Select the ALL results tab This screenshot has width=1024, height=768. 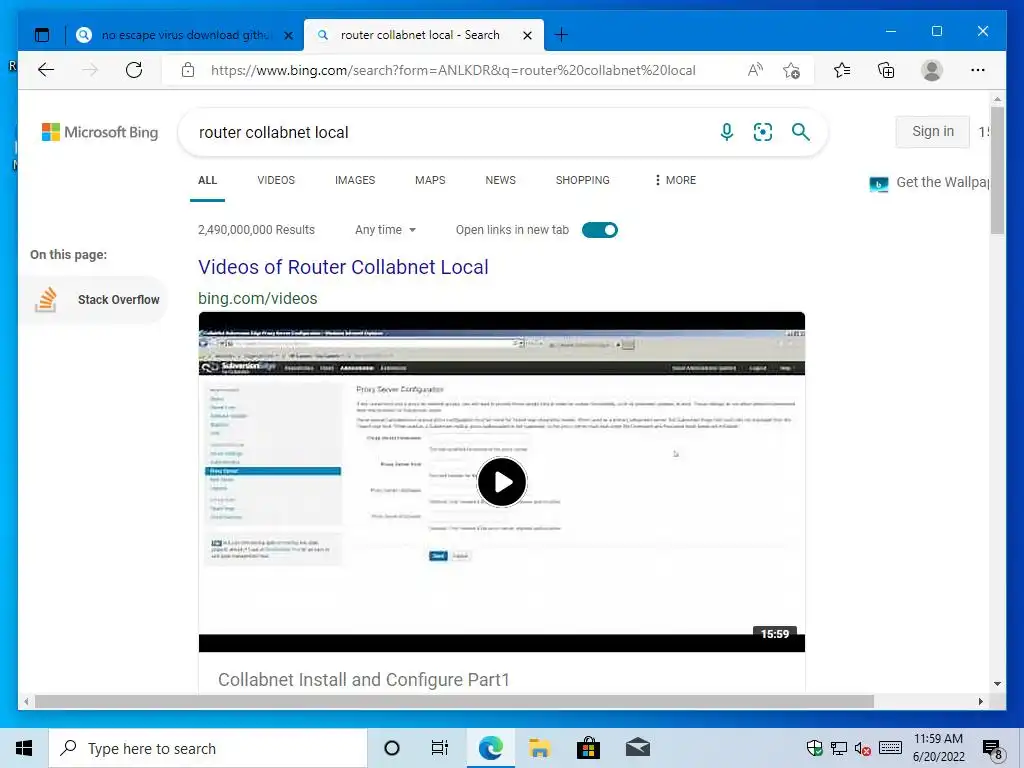(208, 180)
